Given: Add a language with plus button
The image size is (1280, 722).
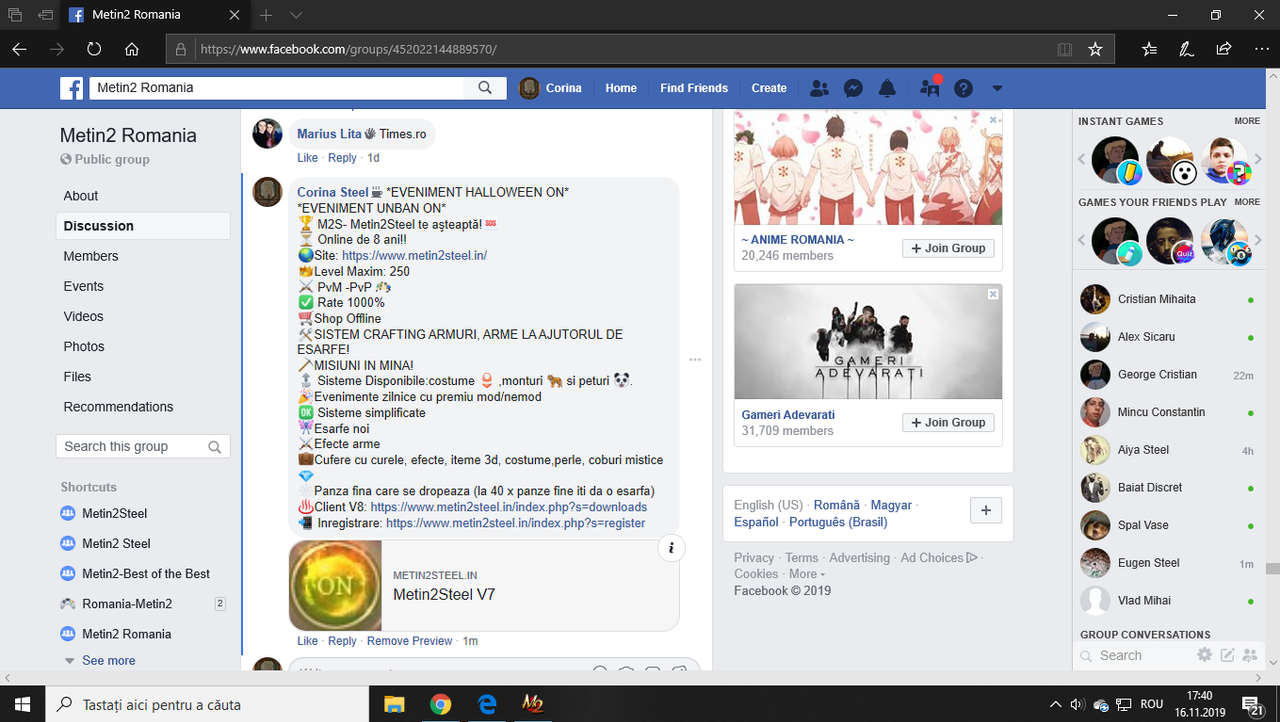Looking at the screenshot, I should point(985,510).
